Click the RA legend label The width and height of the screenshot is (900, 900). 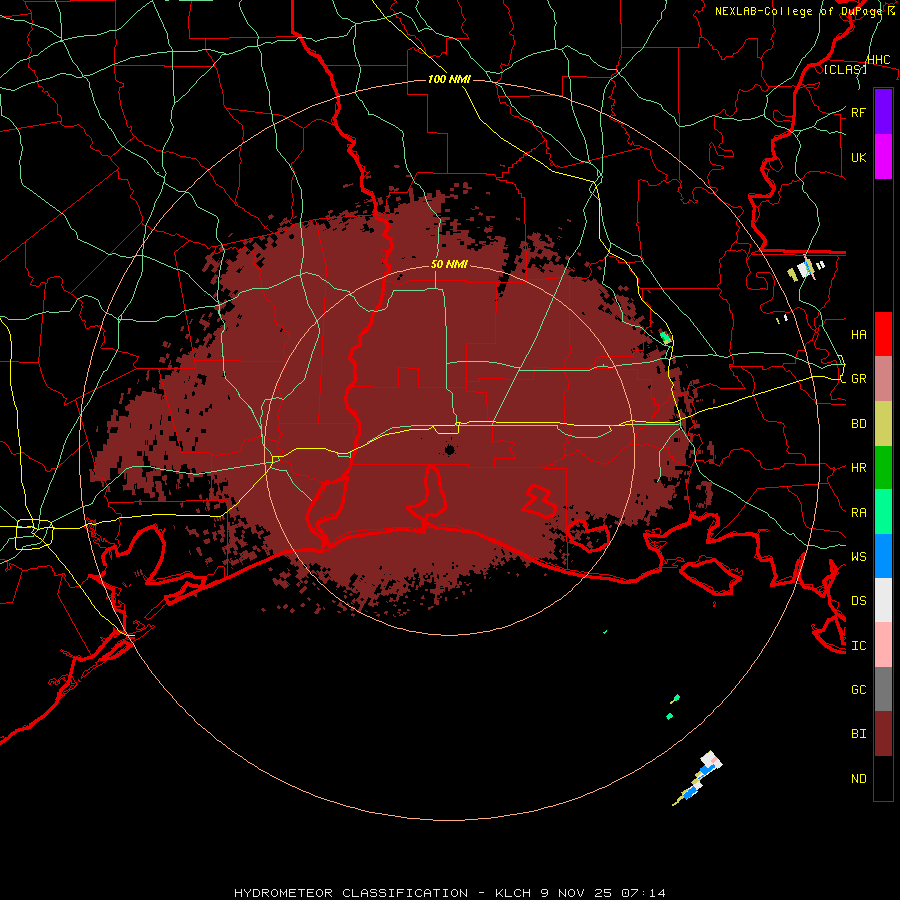(x=858, y=513)
